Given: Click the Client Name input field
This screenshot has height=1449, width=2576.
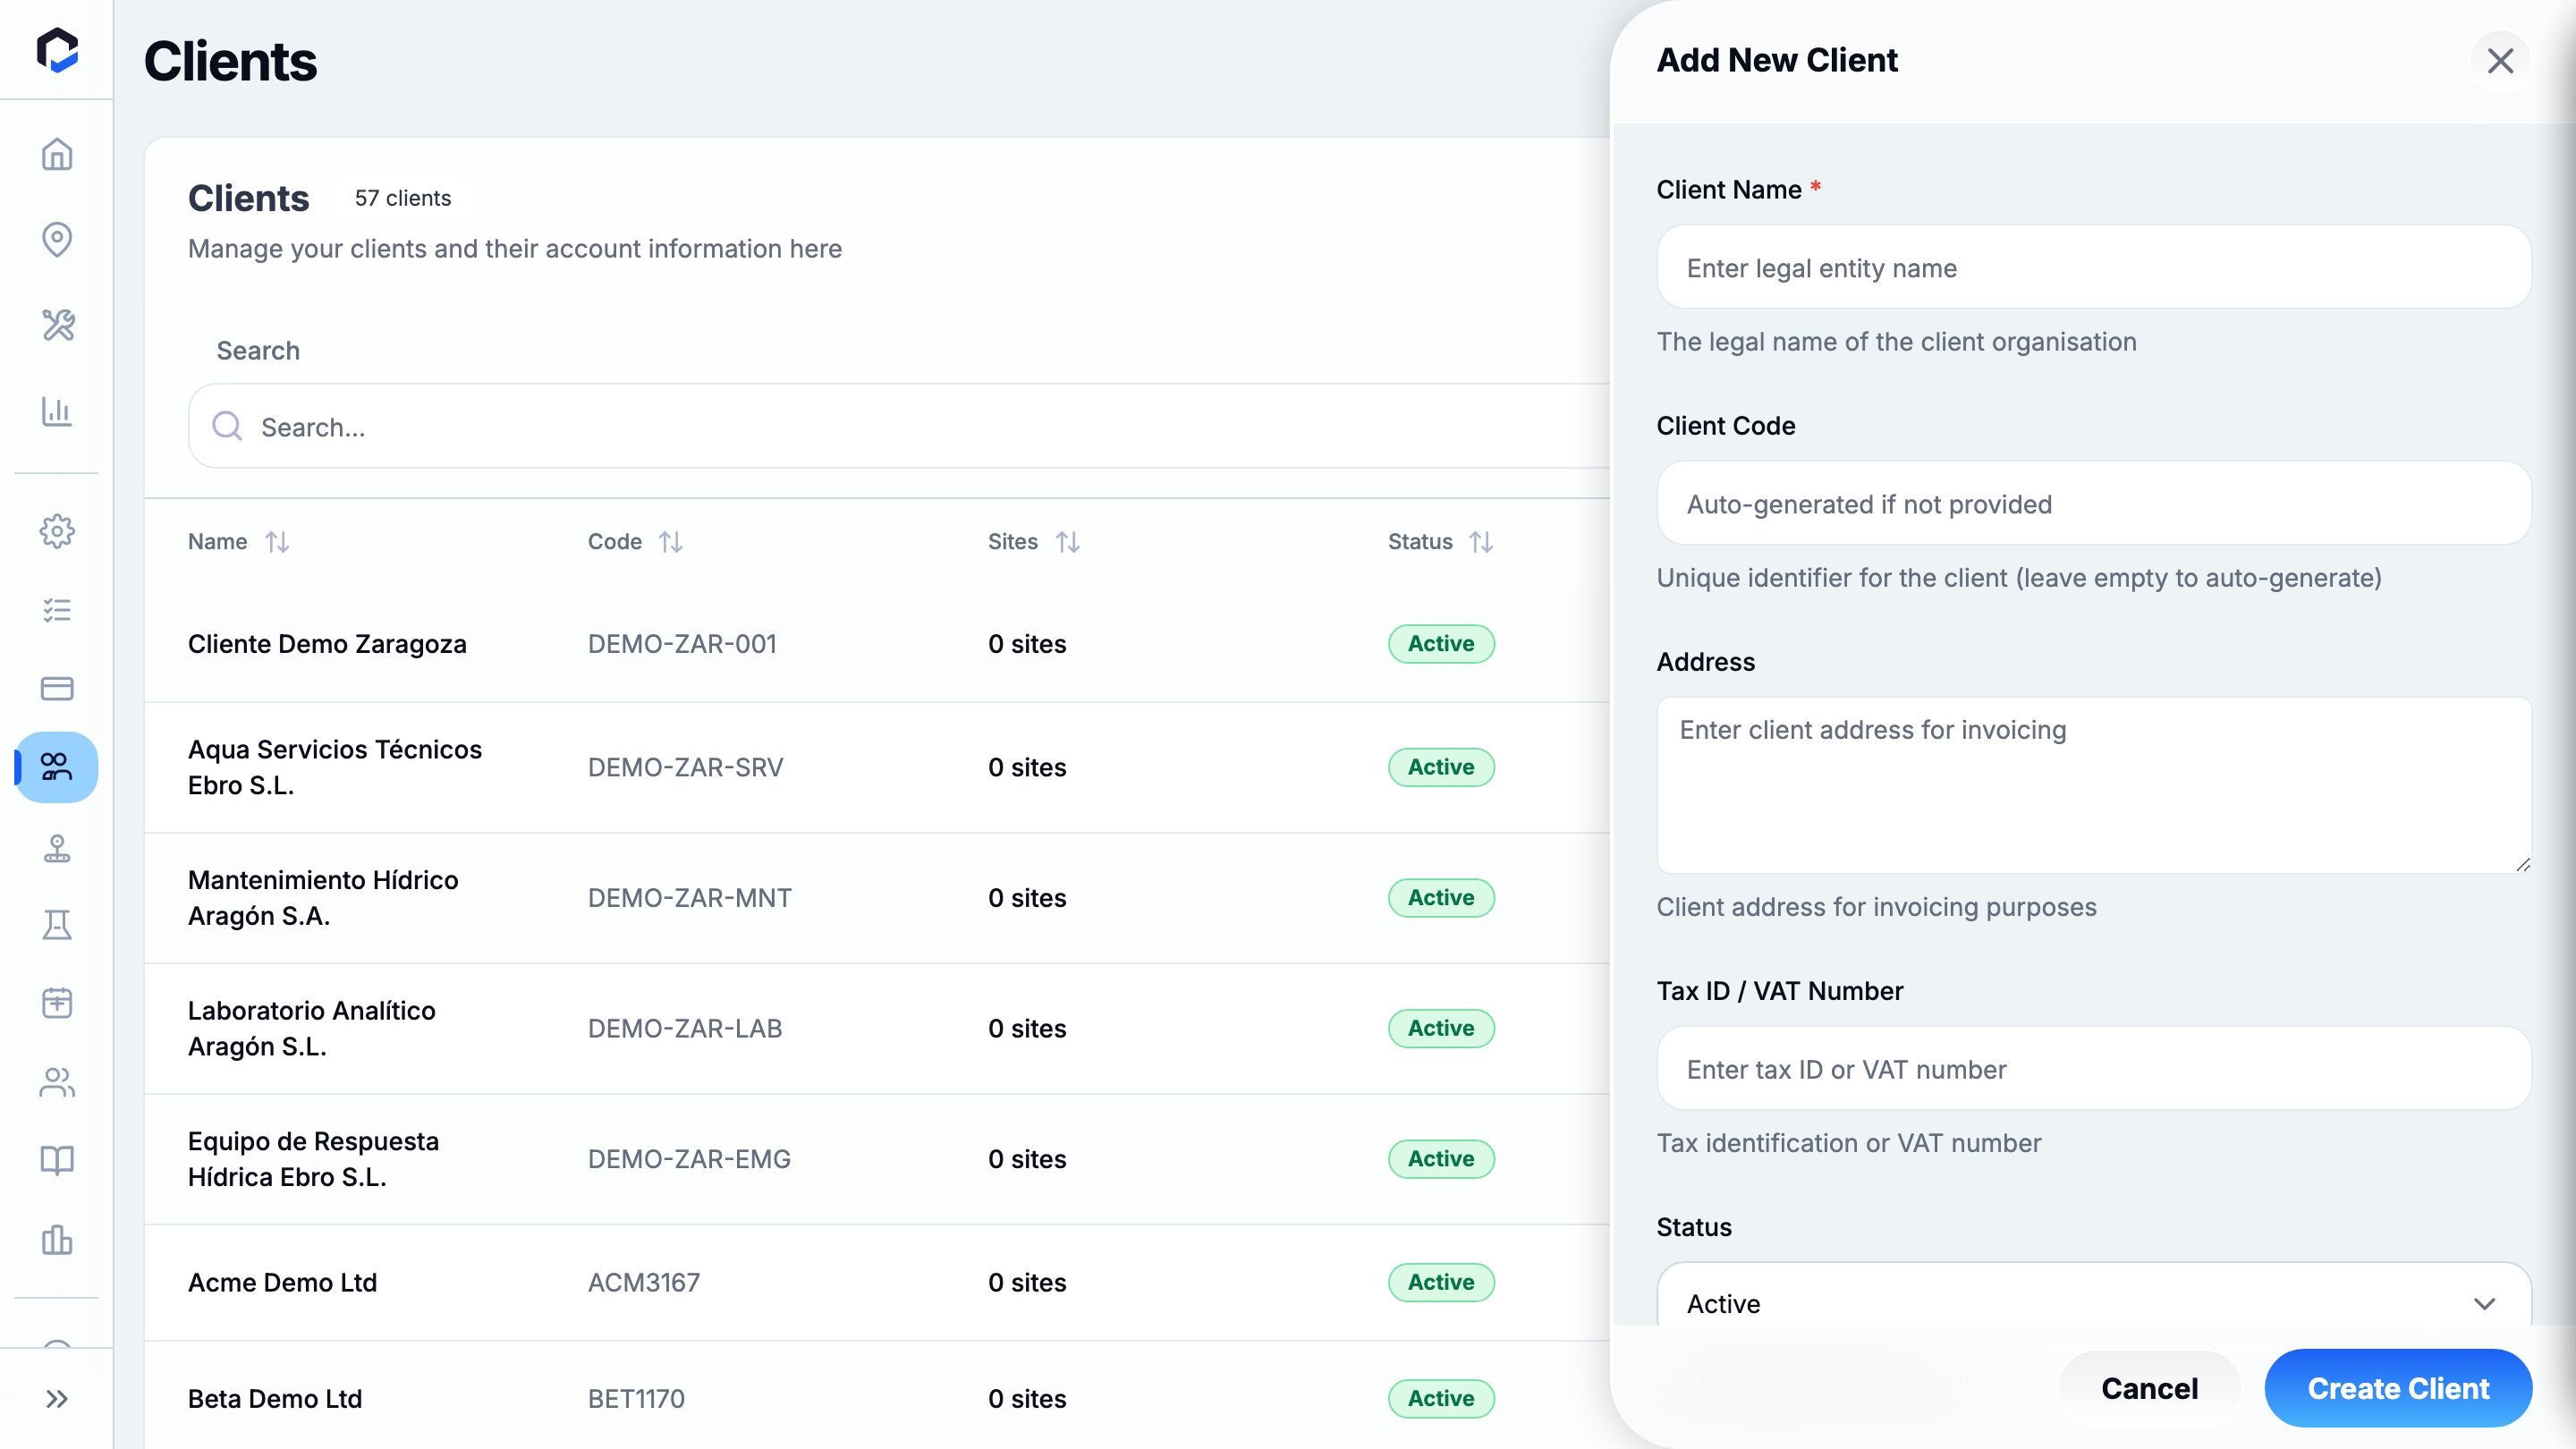Looking at the screenshot, I should [x=2094, y=267].
